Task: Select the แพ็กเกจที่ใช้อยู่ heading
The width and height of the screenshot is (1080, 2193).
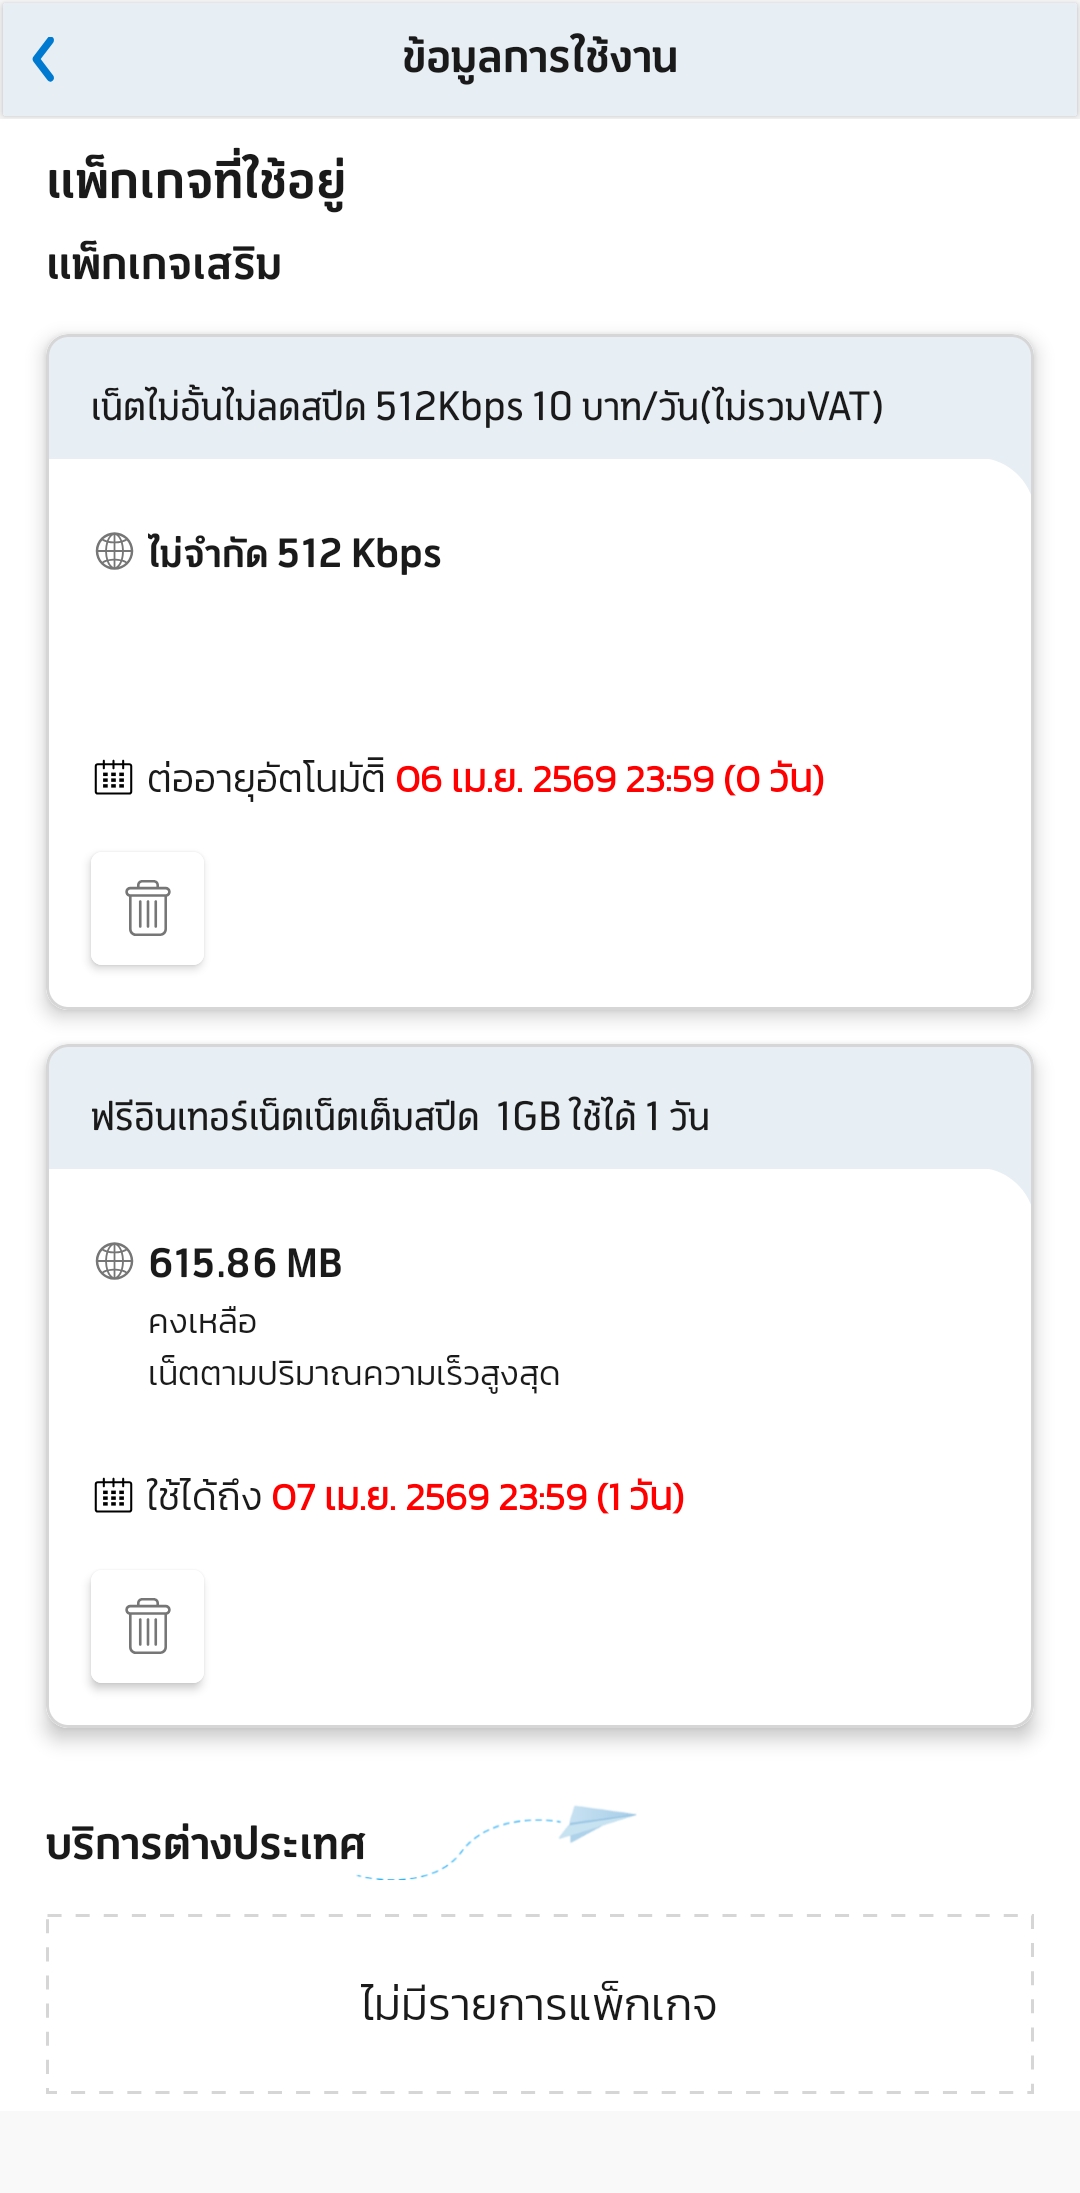Action: coord(197,182)
